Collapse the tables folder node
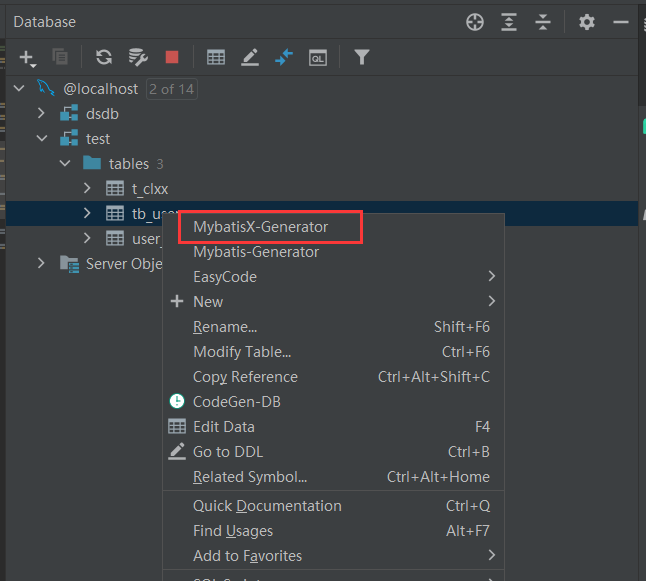Image resolution: width=646 pixels, height=581 pixels. coord(65,164)
